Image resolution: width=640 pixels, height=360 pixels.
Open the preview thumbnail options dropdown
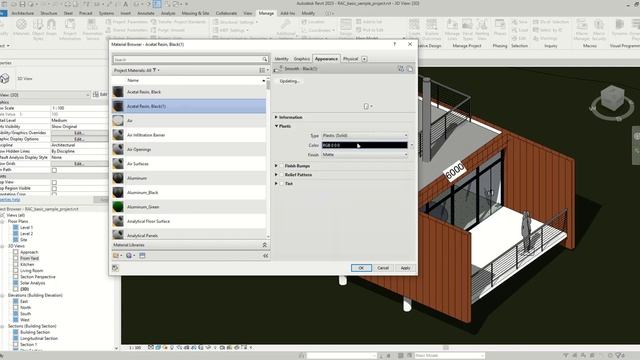[368, 107]
